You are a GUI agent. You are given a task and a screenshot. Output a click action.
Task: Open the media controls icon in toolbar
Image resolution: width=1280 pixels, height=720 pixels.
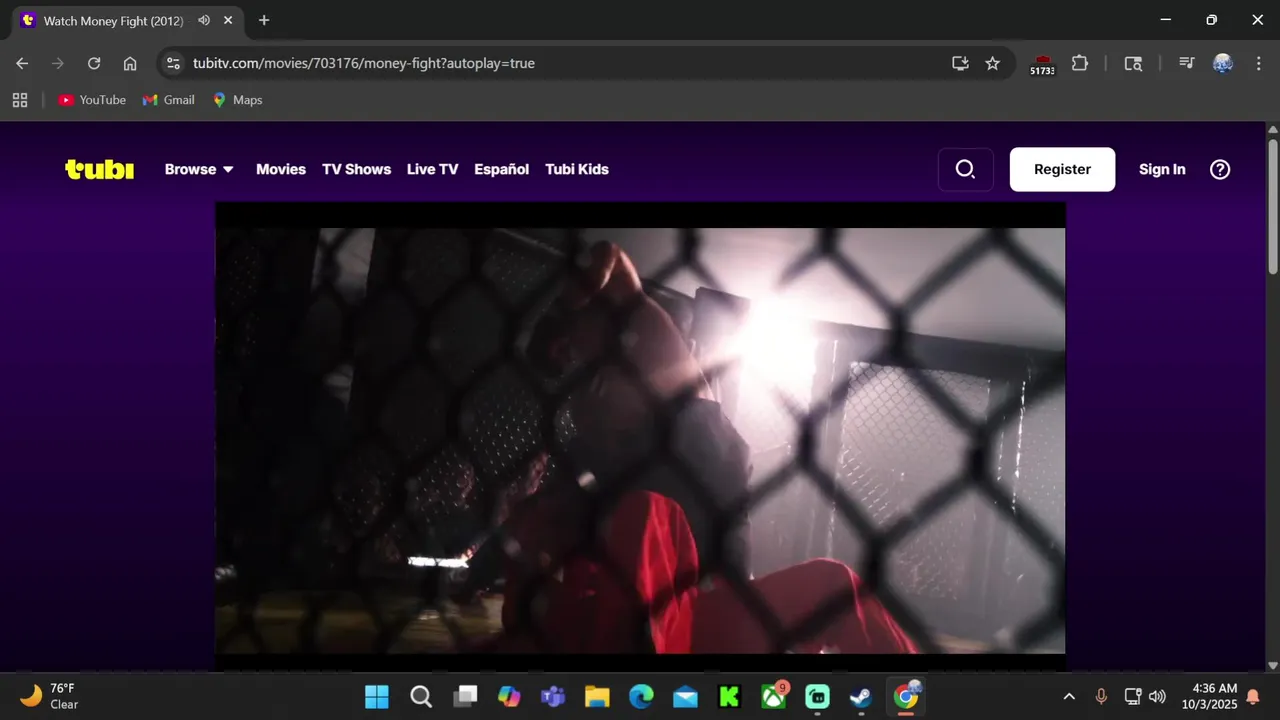tap(1187, 63)
